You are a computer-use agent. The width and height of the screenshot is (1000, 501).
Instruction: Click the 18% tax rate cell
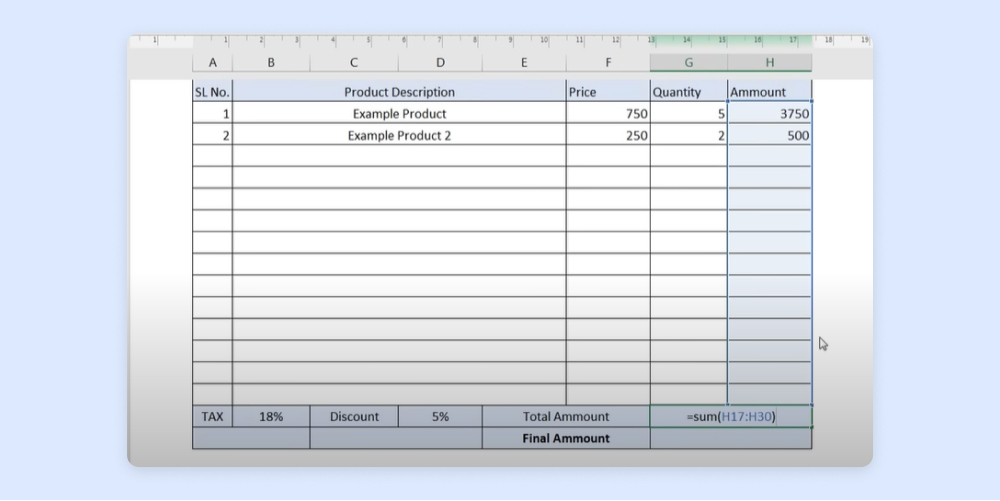pos(271,417)
